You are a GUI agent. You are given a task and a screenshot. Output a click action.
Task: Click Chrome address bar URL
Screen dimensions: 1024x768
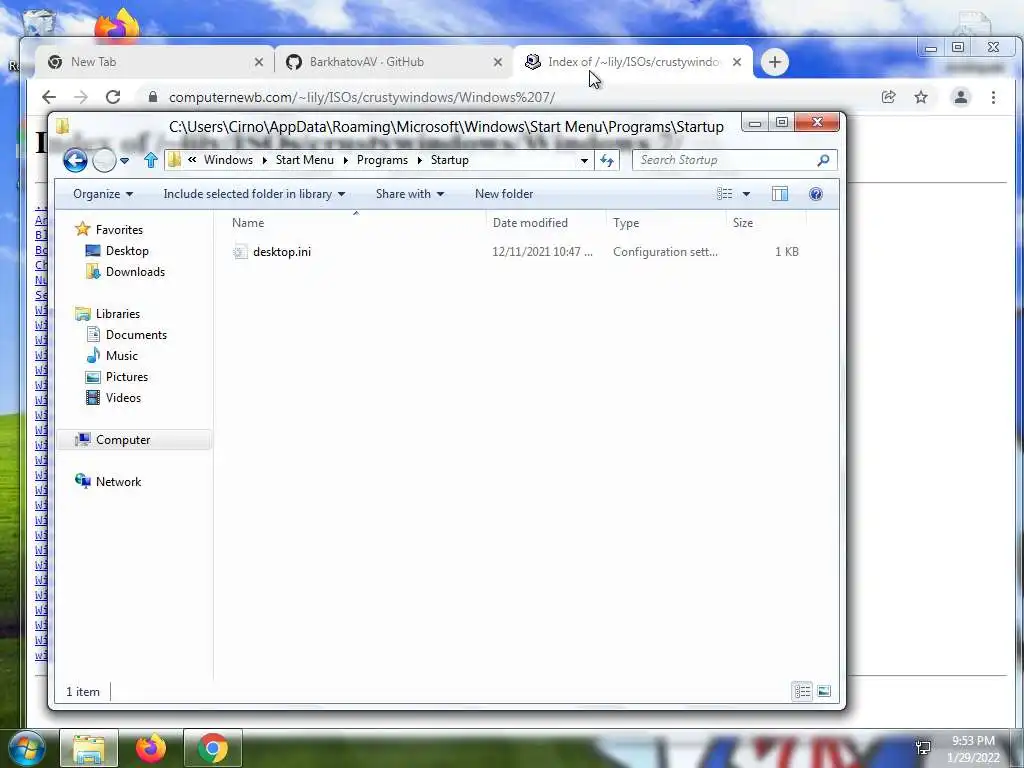(362, 97)
